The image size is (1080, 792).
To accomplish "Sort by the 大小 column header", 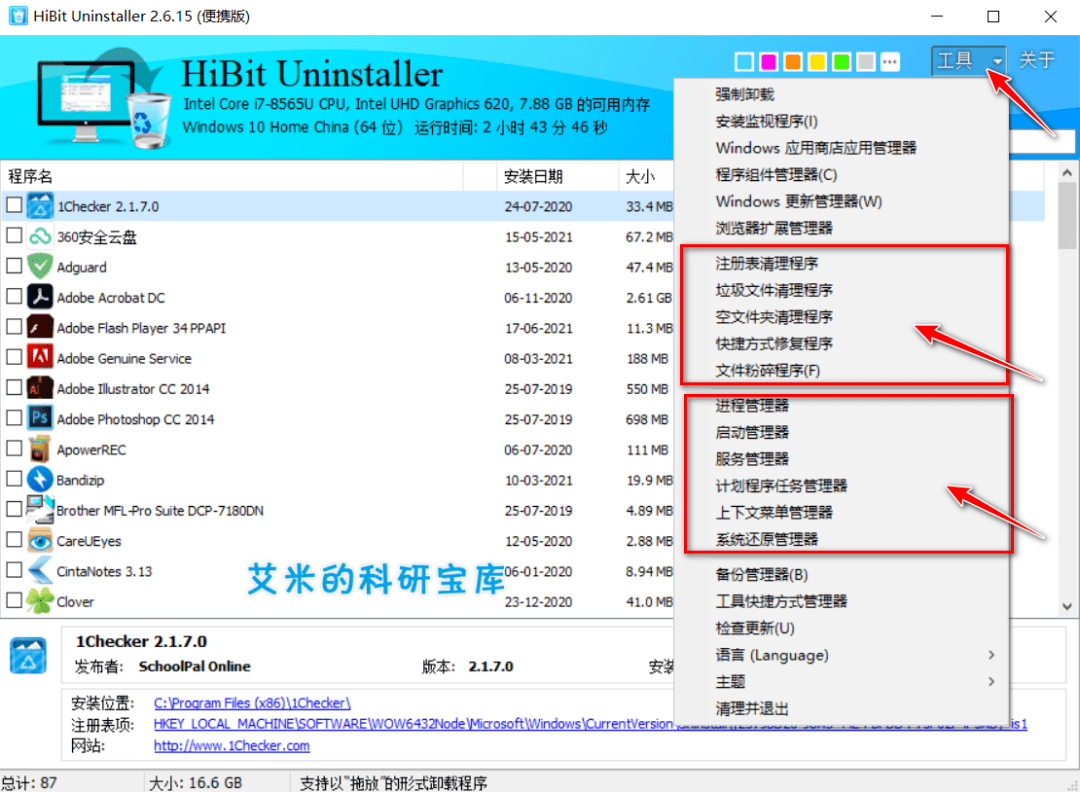I will pyautogui.click(x=647, y=176).
